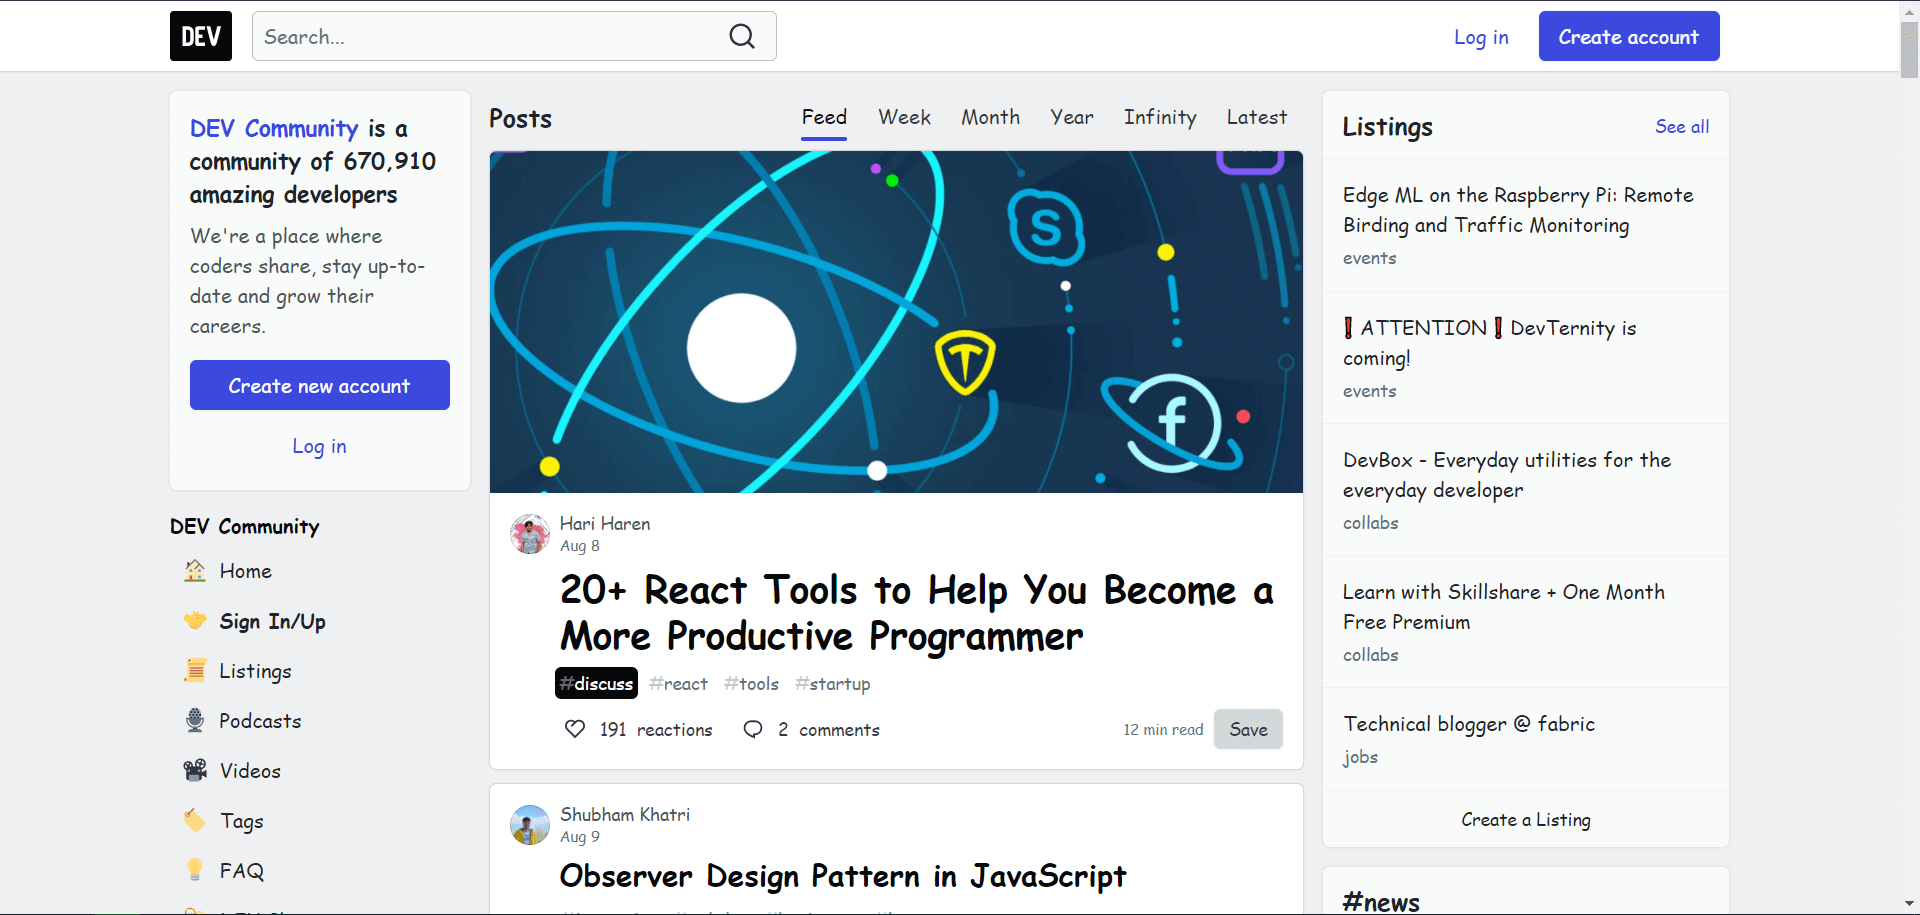Click the Aug 9 post date
The height and width of the screenshot is (915, 1920).
580,837
